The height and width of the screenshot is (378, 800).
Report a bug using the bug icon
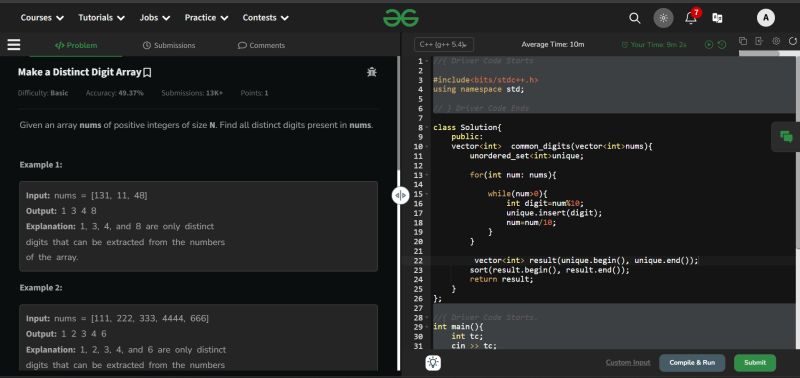pos(371,72)
